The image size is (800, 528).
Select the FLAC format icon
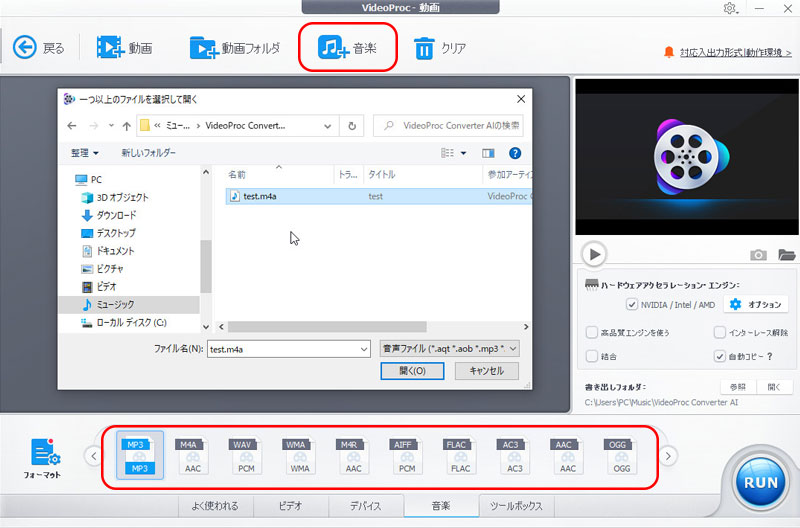coord(461,456)
